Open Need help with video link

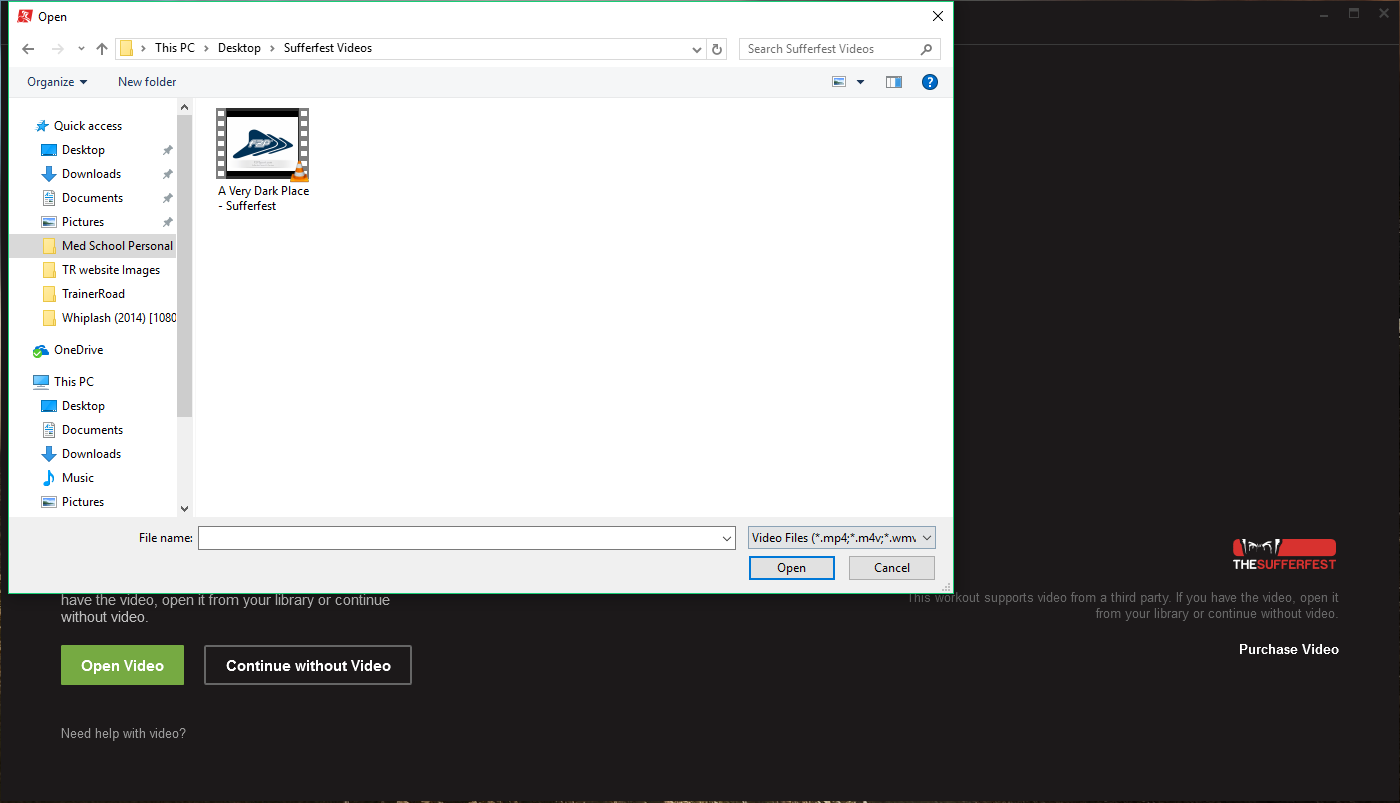pyautogui.click(x=123, y=733)
